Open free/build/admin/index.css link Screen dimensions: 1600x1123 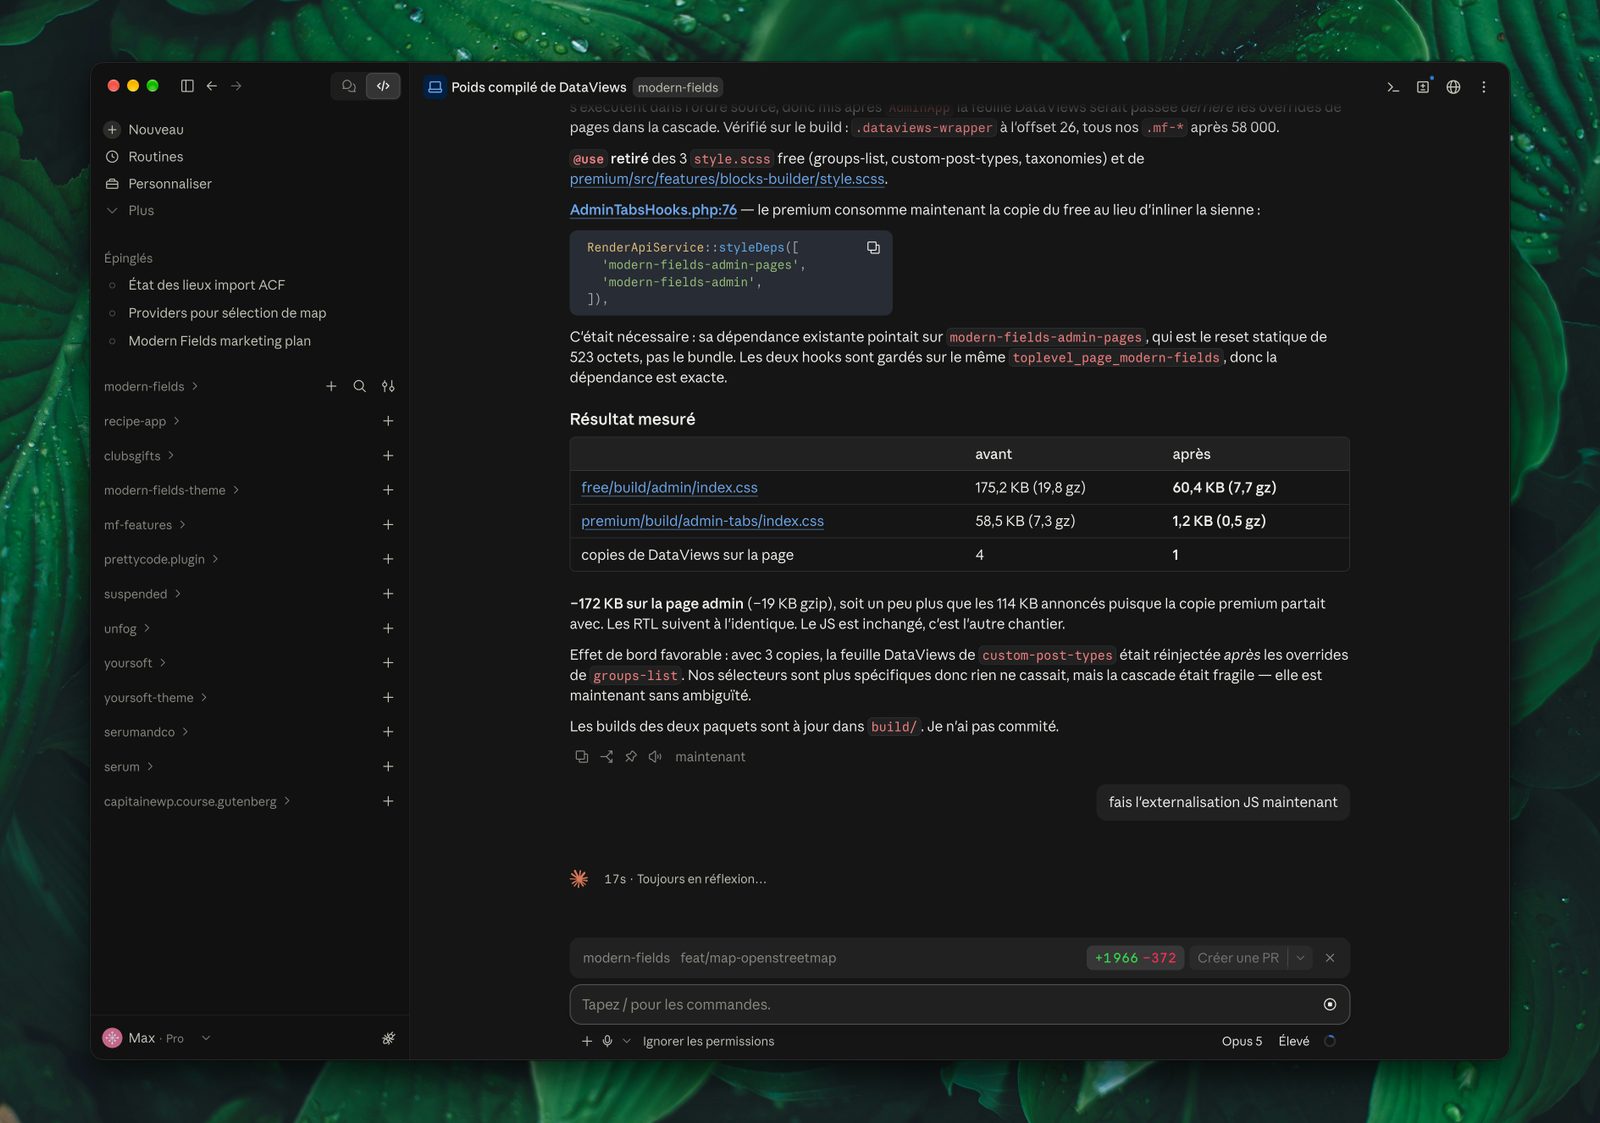[x=669, y=488]
